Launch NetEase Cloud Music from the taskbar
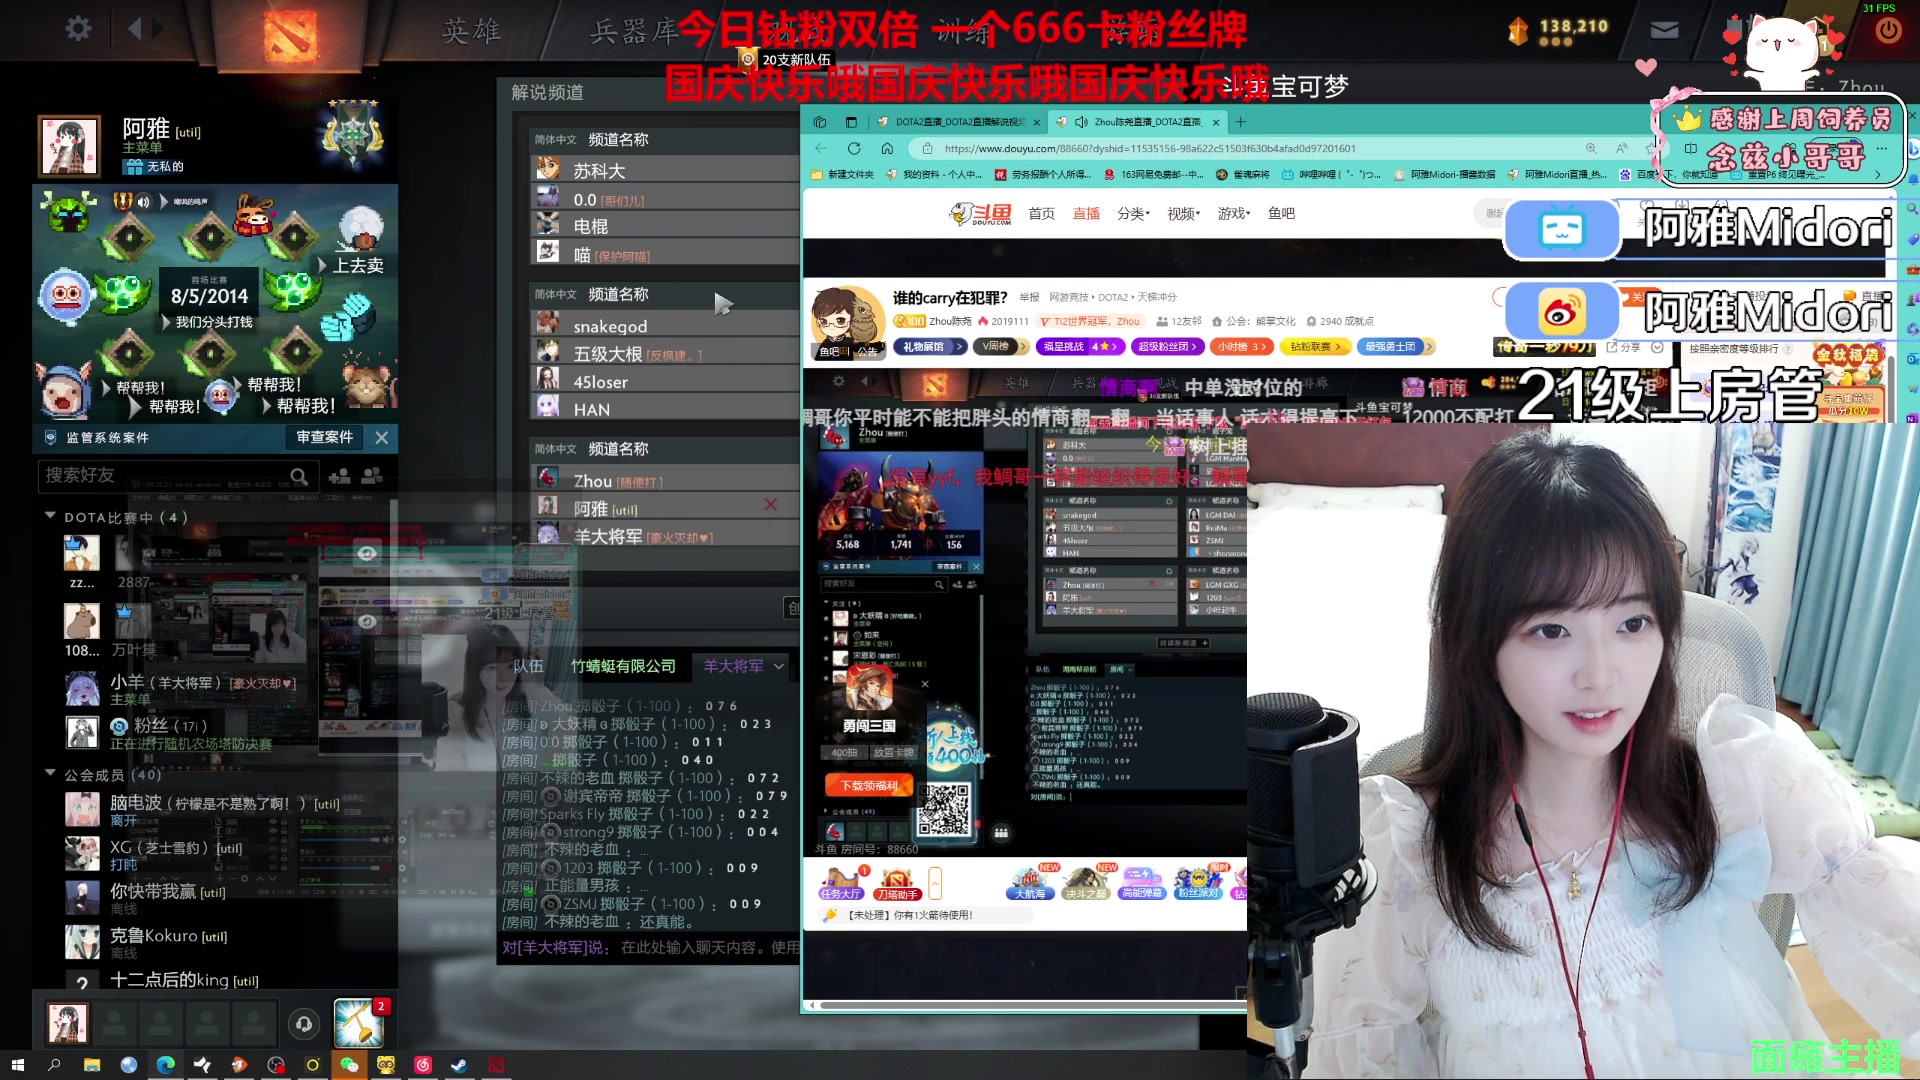This screenshot has width=1920, height=1080. 424,1065
